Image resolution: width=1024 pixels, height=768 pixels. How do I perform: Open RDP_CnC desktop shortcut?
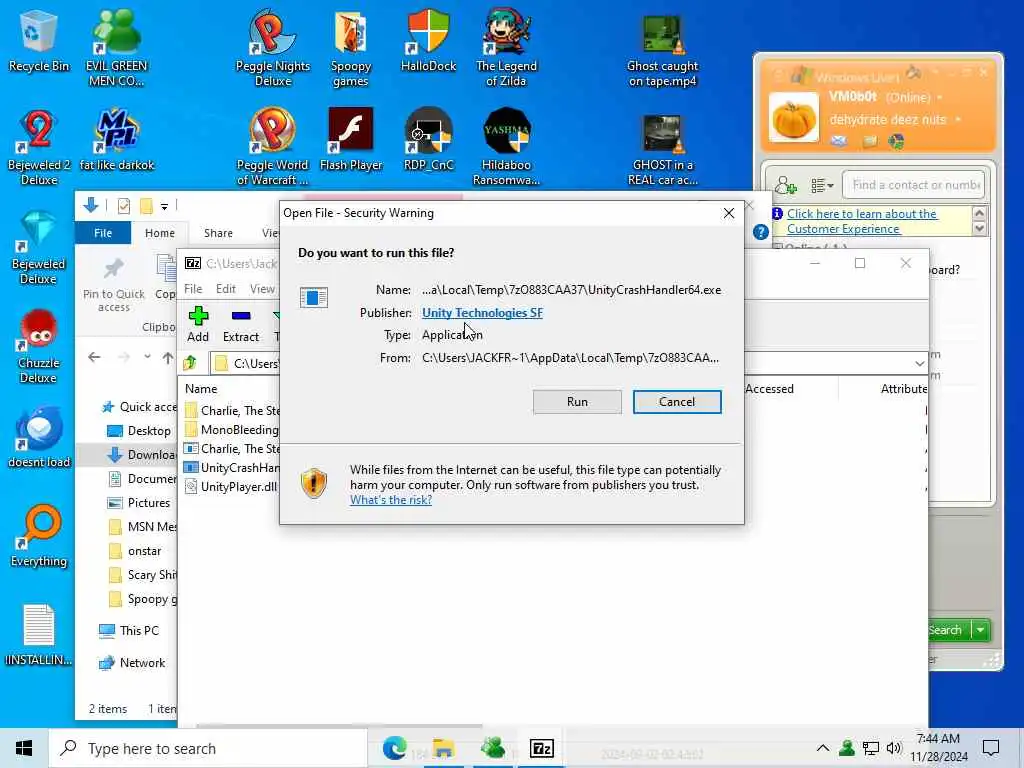click(428, 140)
